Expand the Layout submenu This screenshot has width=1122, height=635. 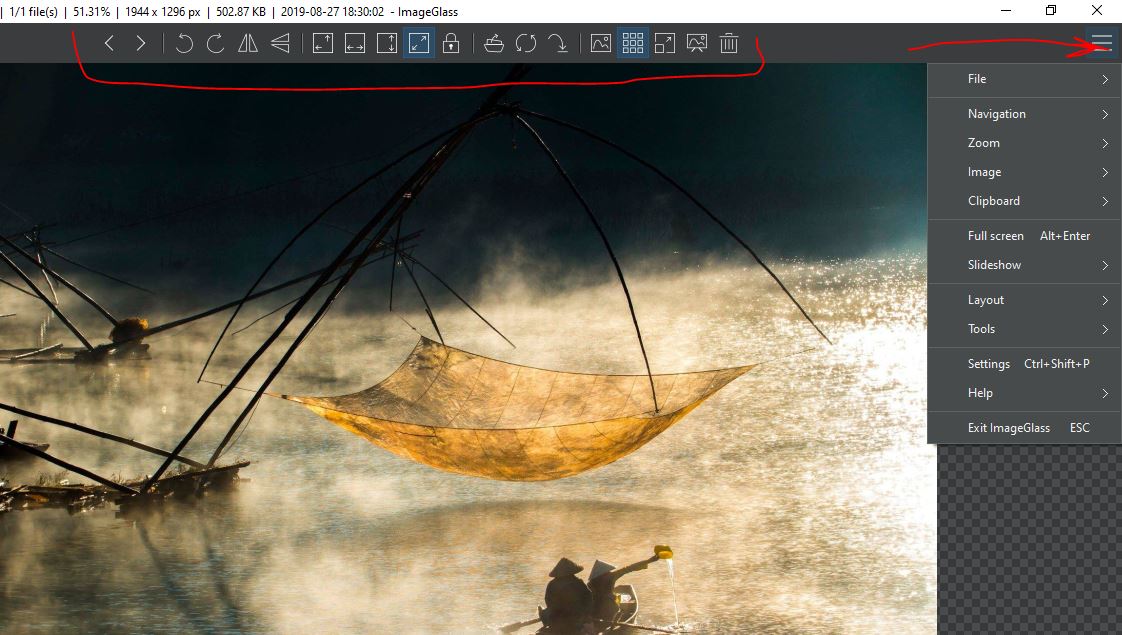point(986,299)
